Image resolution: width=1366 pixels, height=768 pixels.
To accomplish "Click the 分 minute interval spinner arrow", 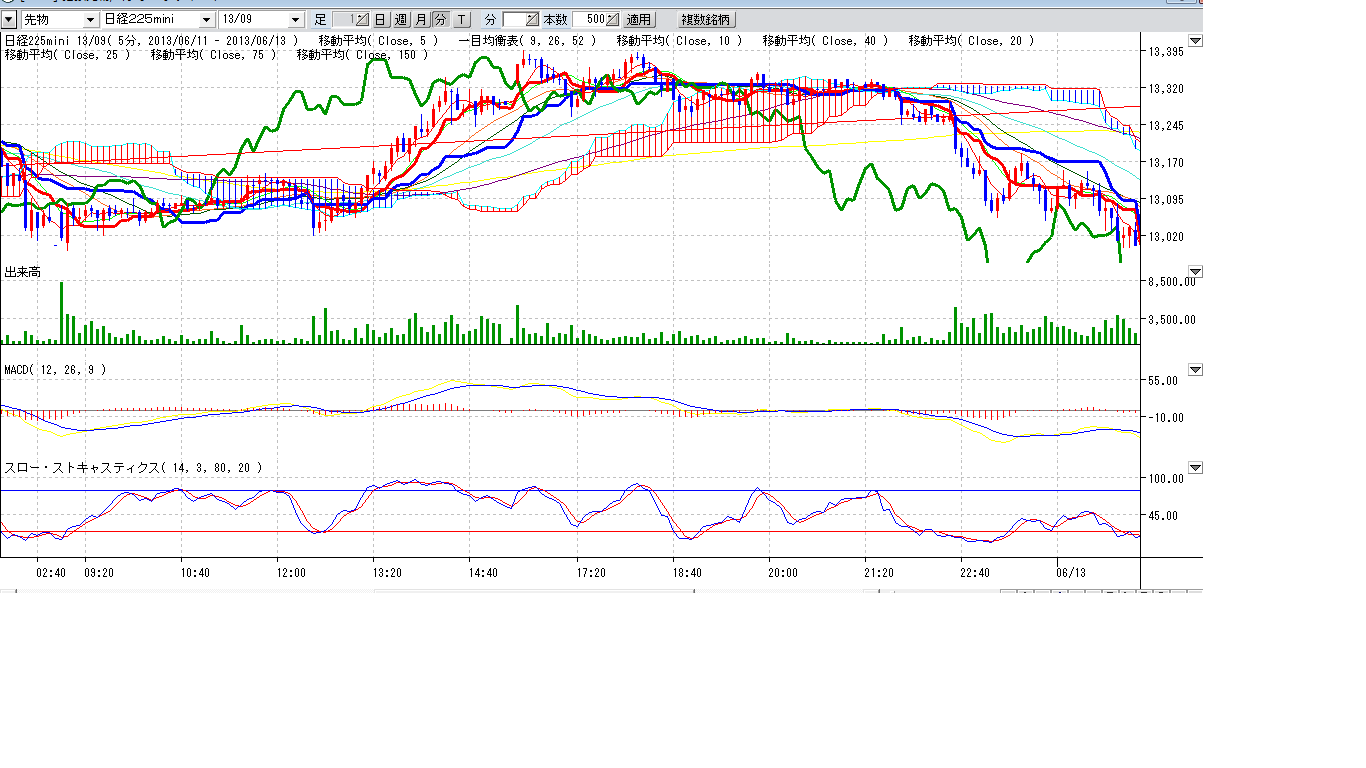I will [x=532, y=20].
